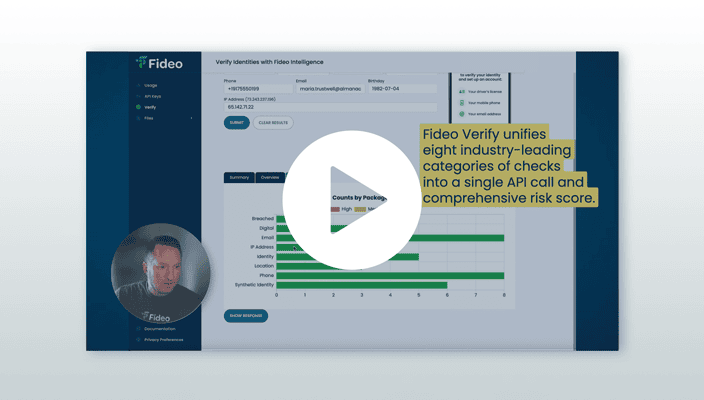Click the Privacy Preferences sidebar icon
Viewport: 704px width, 400px height.
point(138,339)
